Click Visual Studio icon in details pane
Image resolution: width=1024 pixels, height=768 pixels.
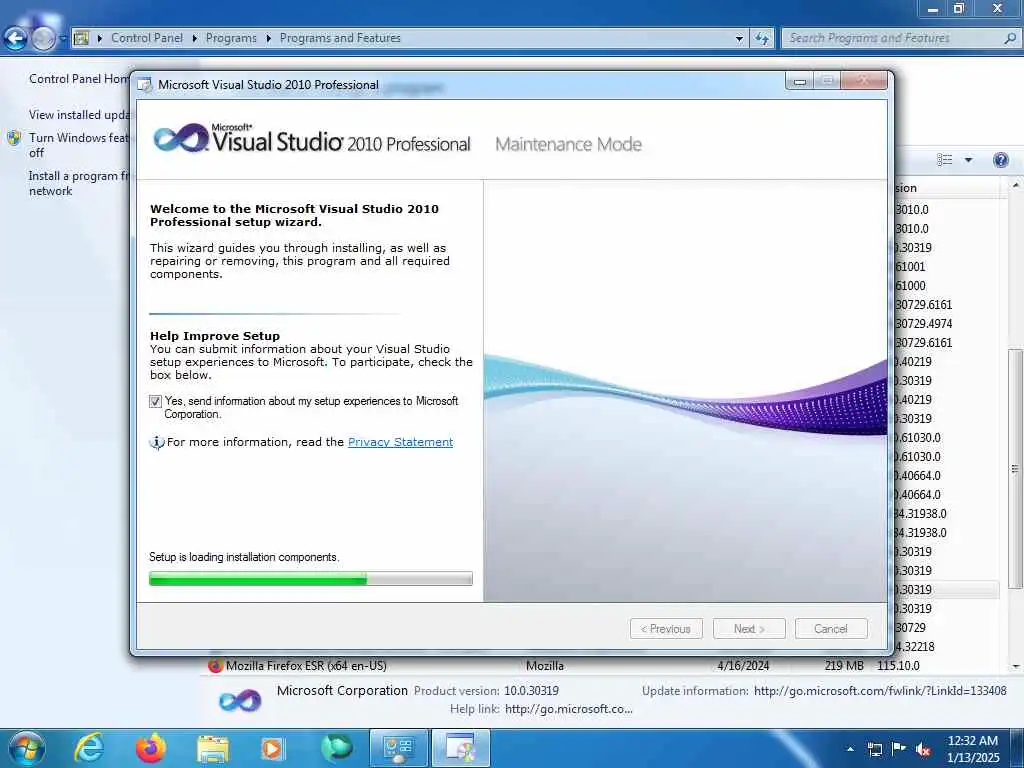coord(240,701)
